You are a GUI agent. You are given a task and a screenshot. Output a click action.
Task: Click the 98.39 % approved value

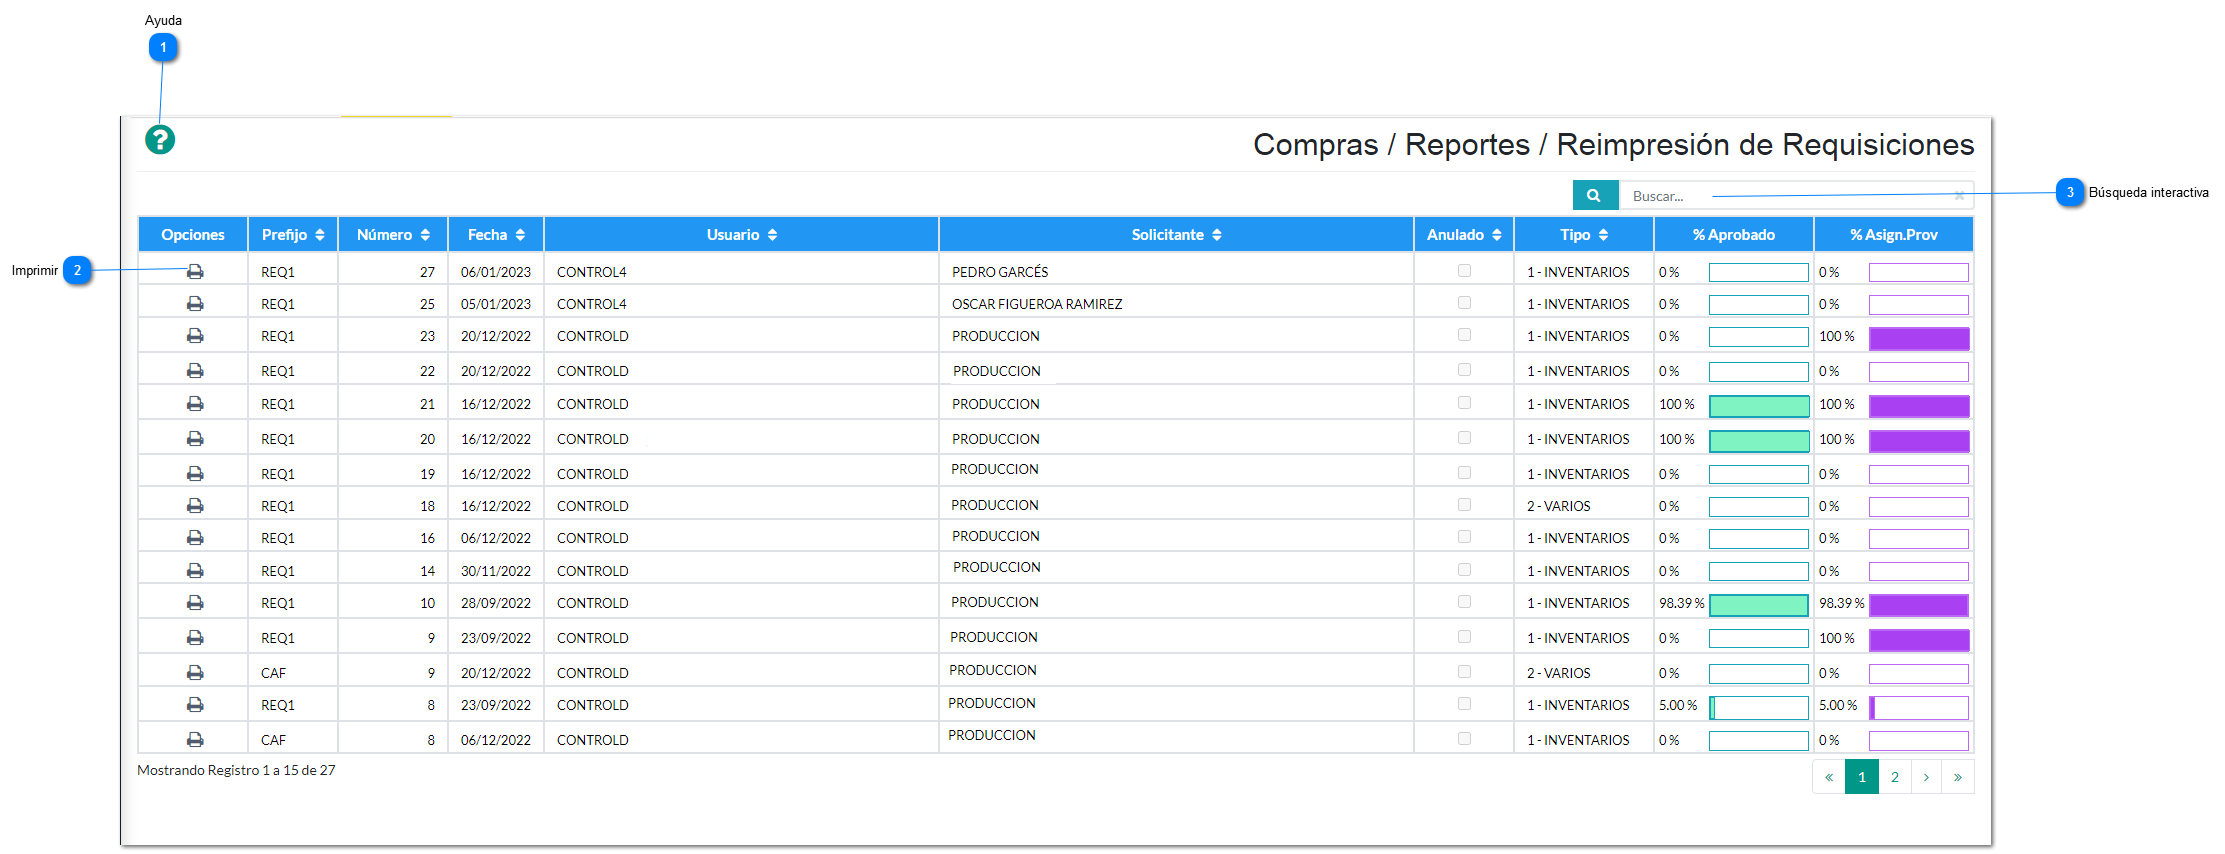point(1682,603)
